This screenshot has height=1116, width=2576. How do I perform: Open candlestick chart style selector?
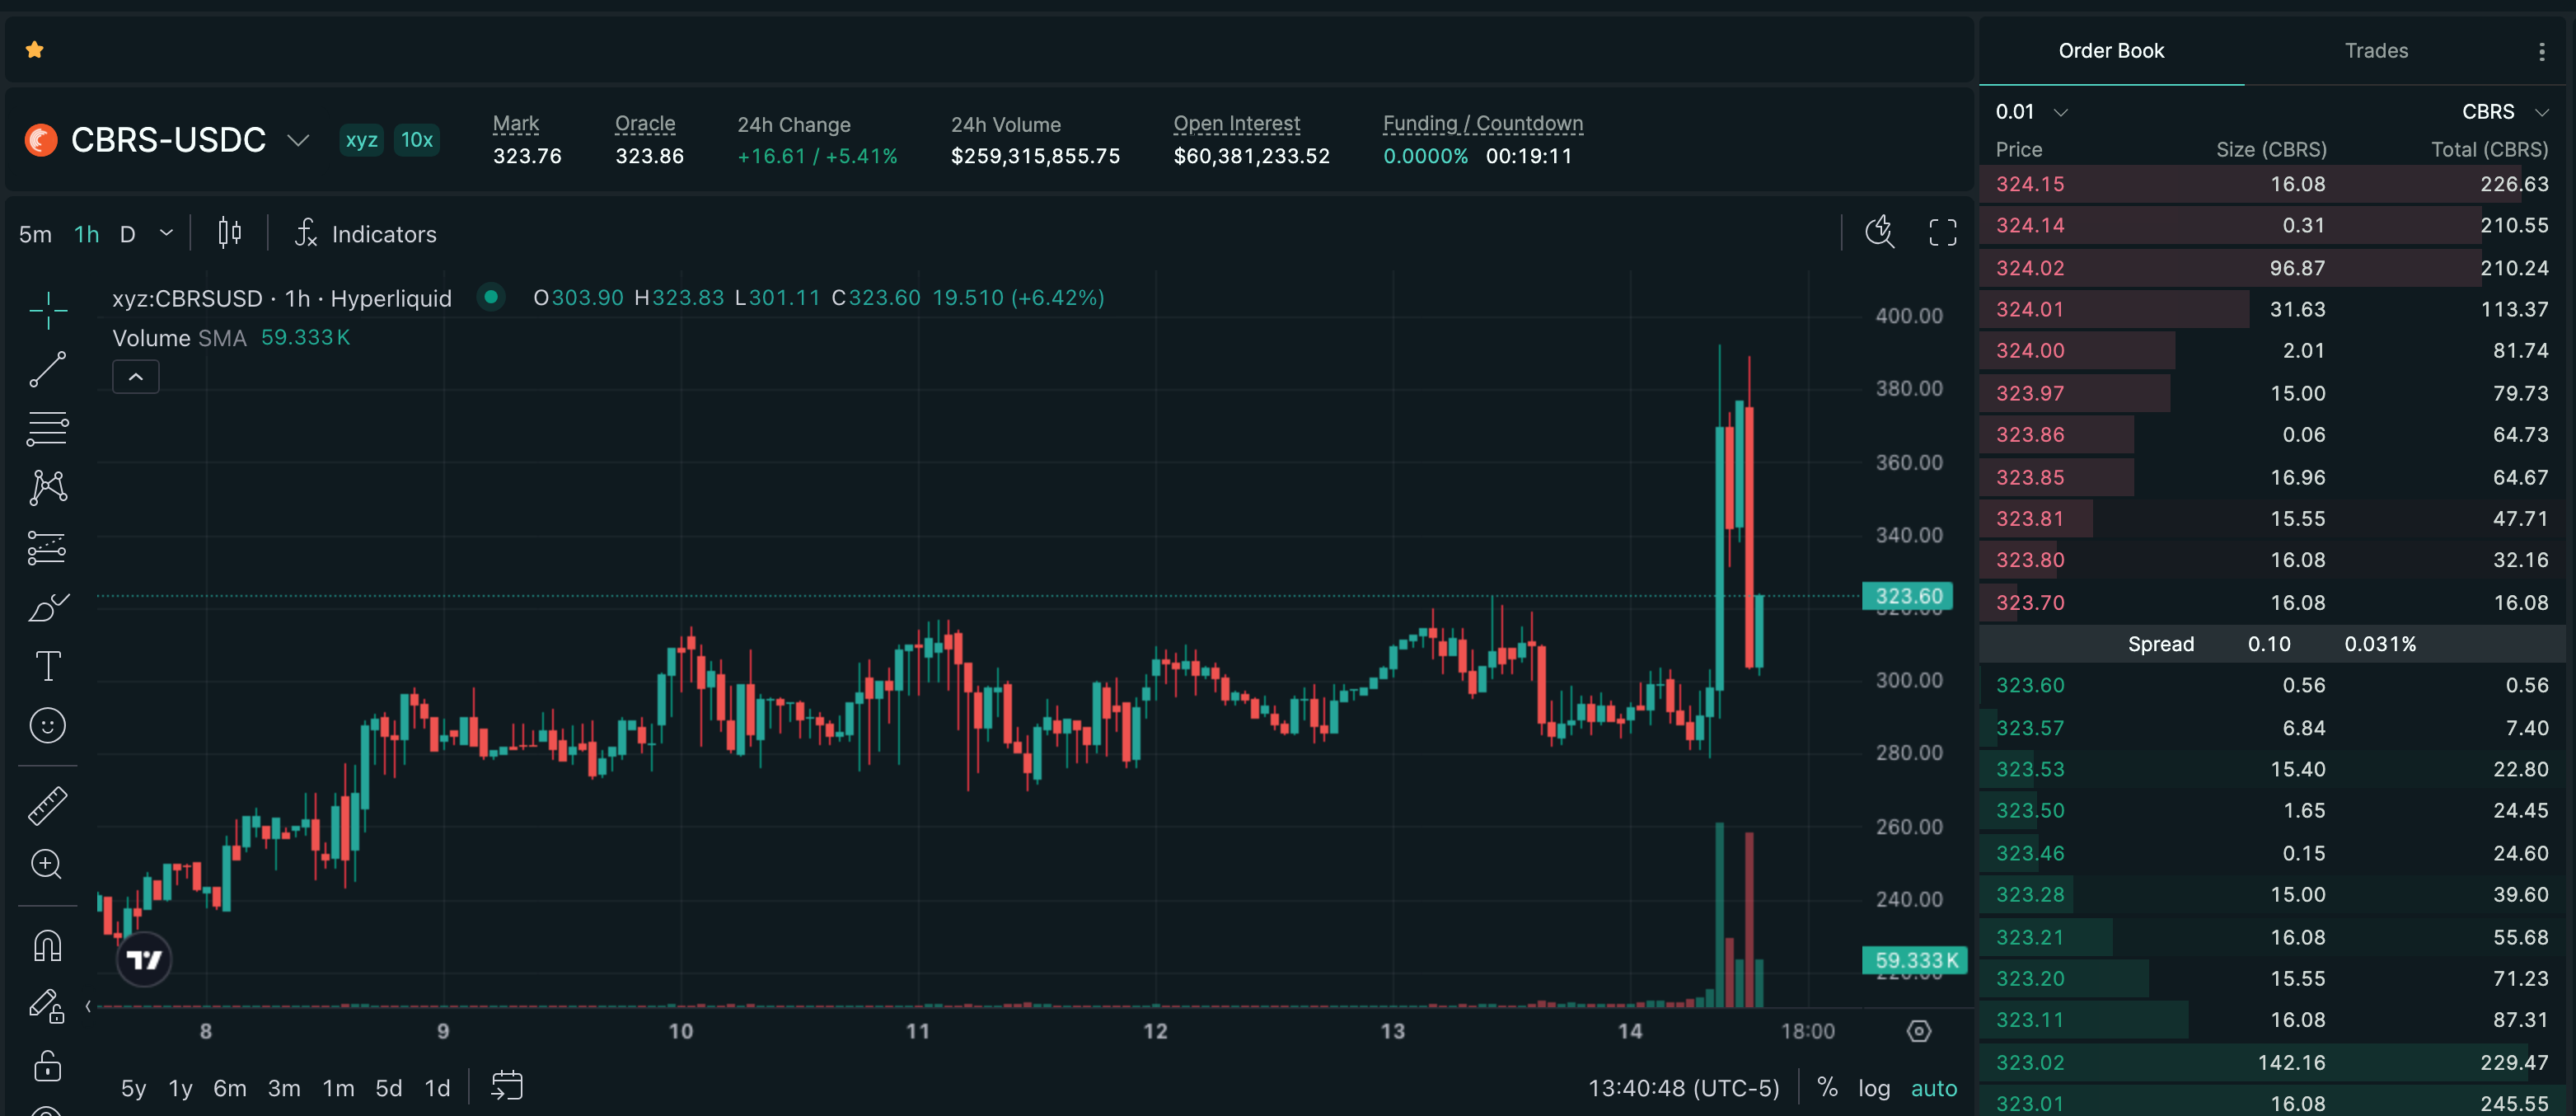point(230,234)
